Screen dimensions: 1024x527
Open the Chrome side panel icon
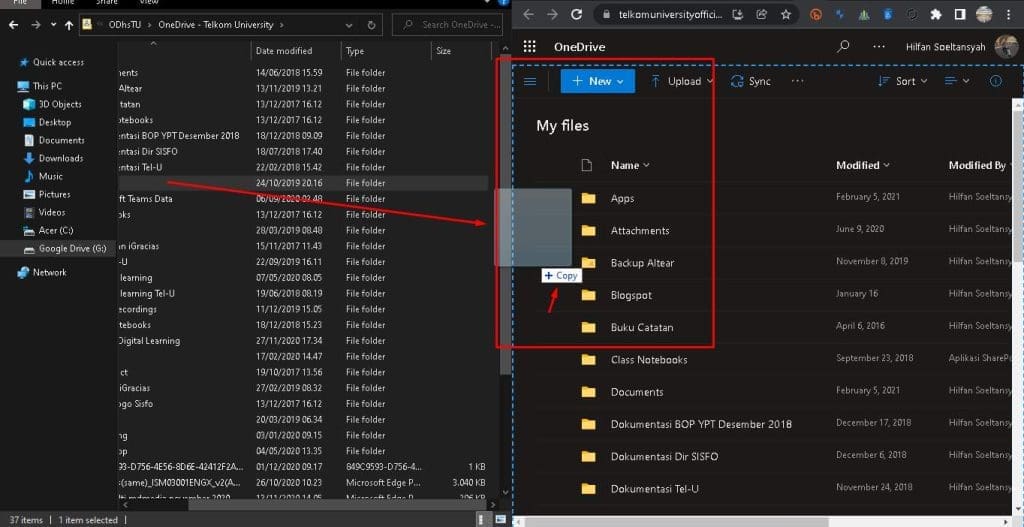coord(960,14)
